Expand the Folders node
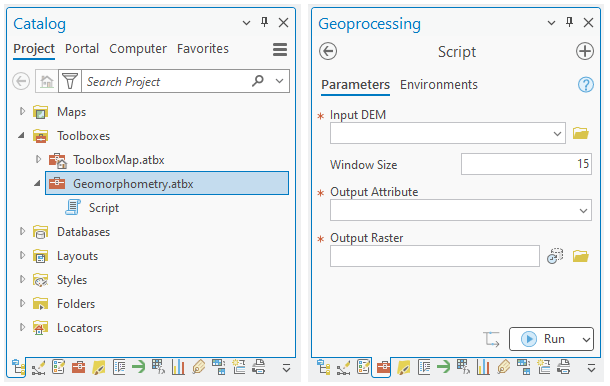This screenshot has width=610, height=386. click(x=22, y=304)
